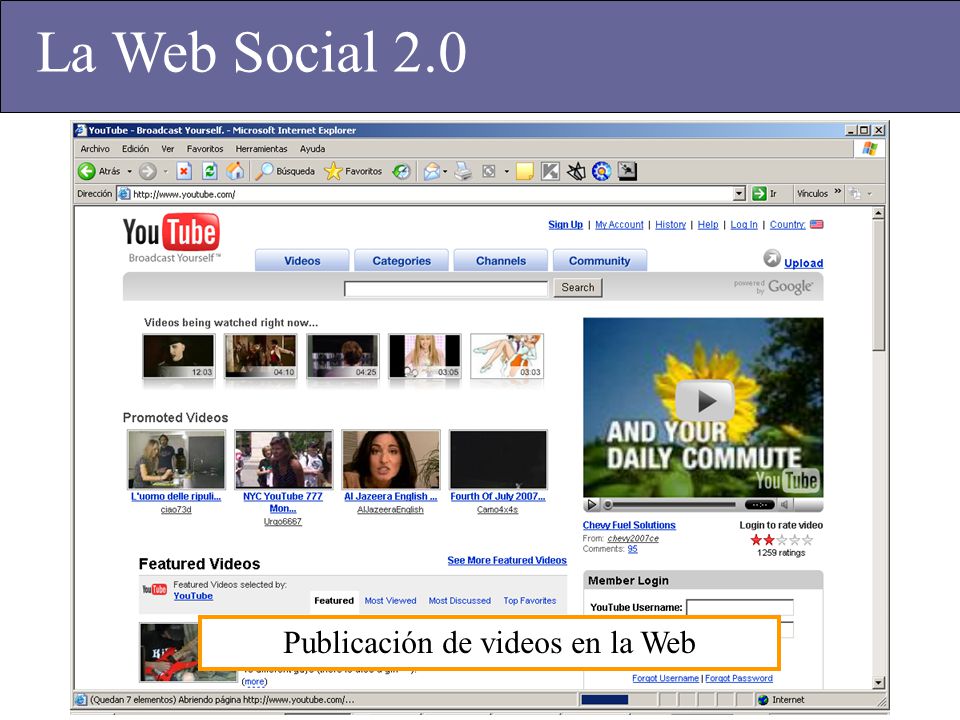Expand the Mail icon dropdown arrow
The width and height of the screenshot is (960, 720).
[x=445, y=172]
